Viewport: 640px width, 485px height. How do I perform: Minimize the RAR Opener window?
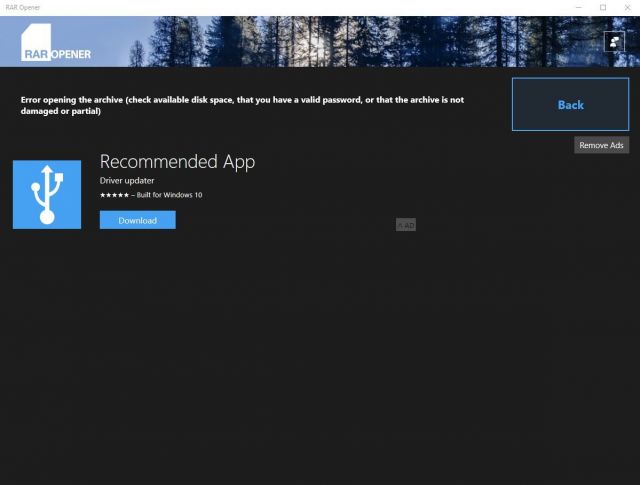click(x=576, y=7)
